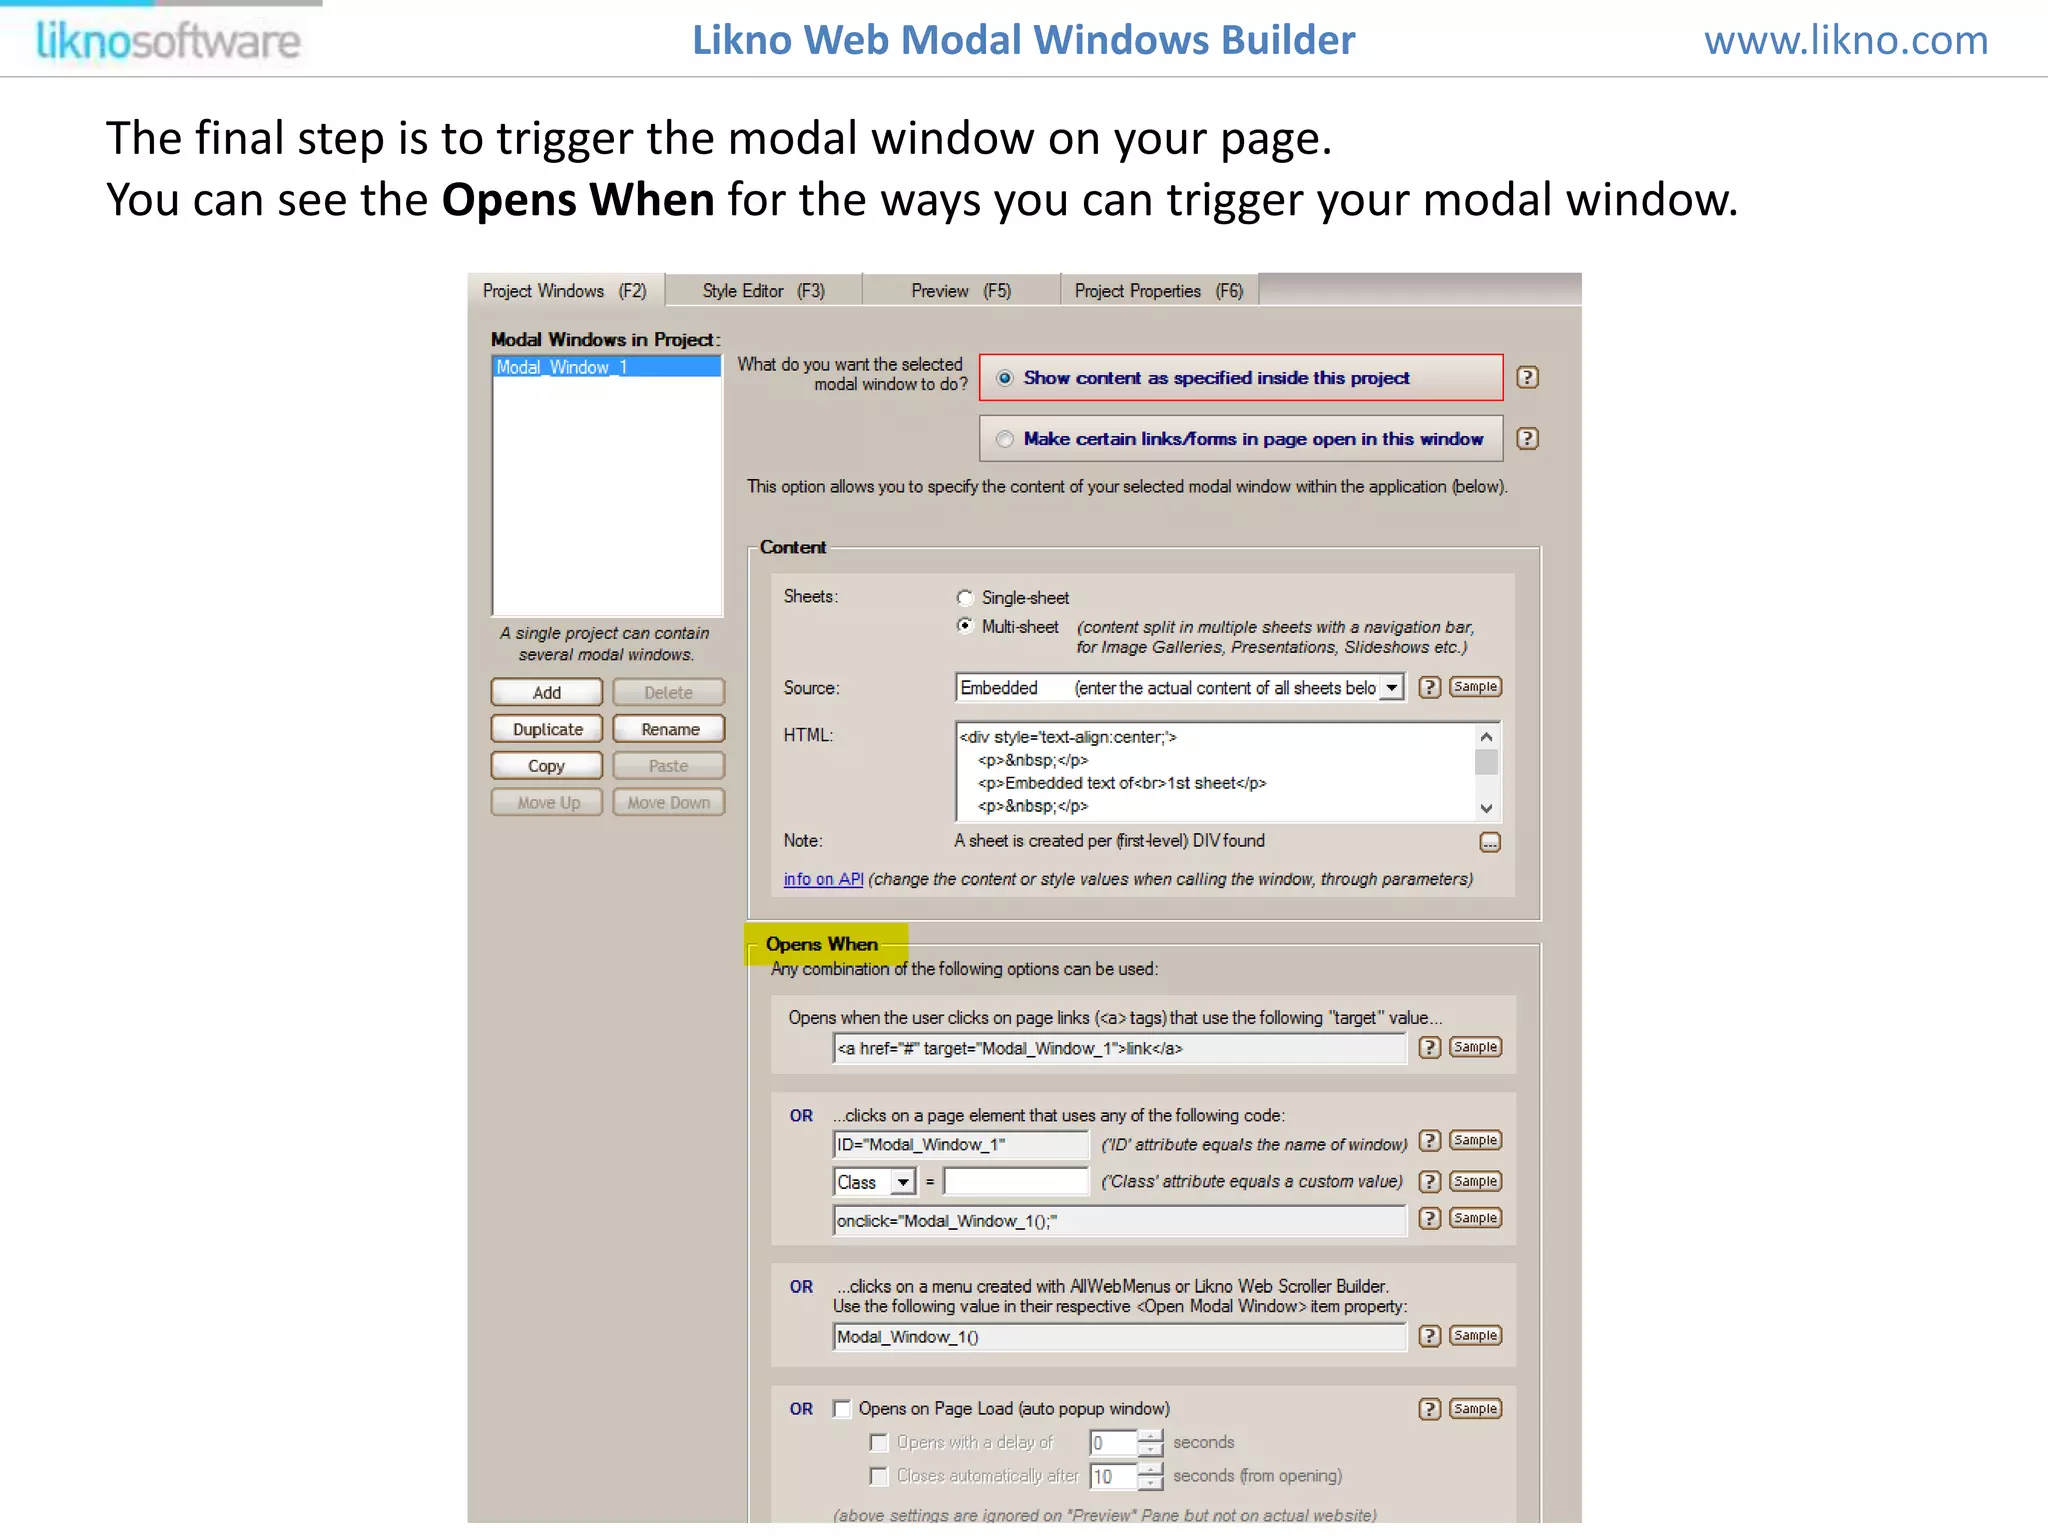Viewport: 2048px width, 1536px height.
Task: Select Make certain links/forms open in this window
Action: point(1240,439)
